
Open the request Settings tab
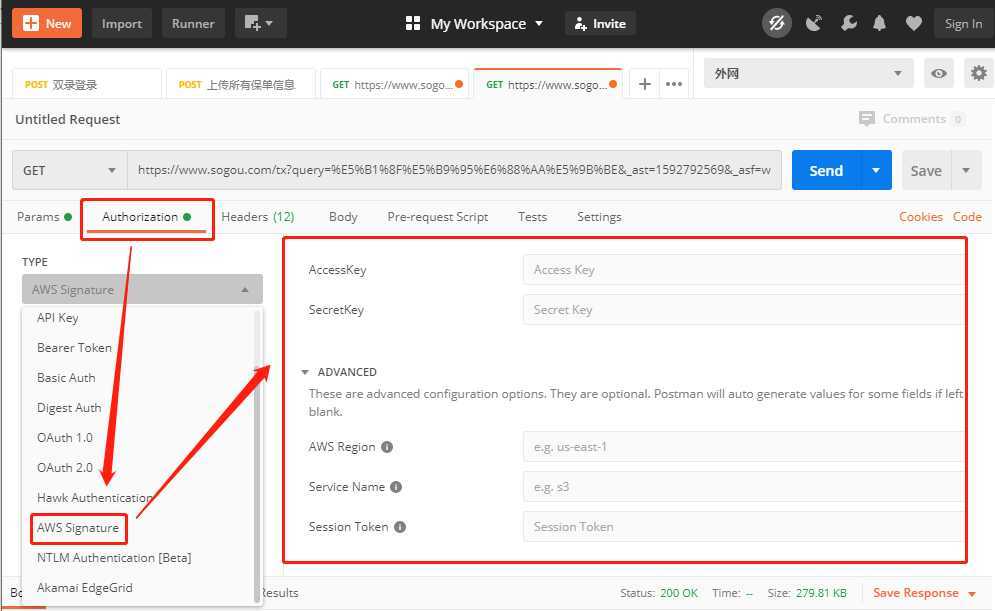point(599,217)
